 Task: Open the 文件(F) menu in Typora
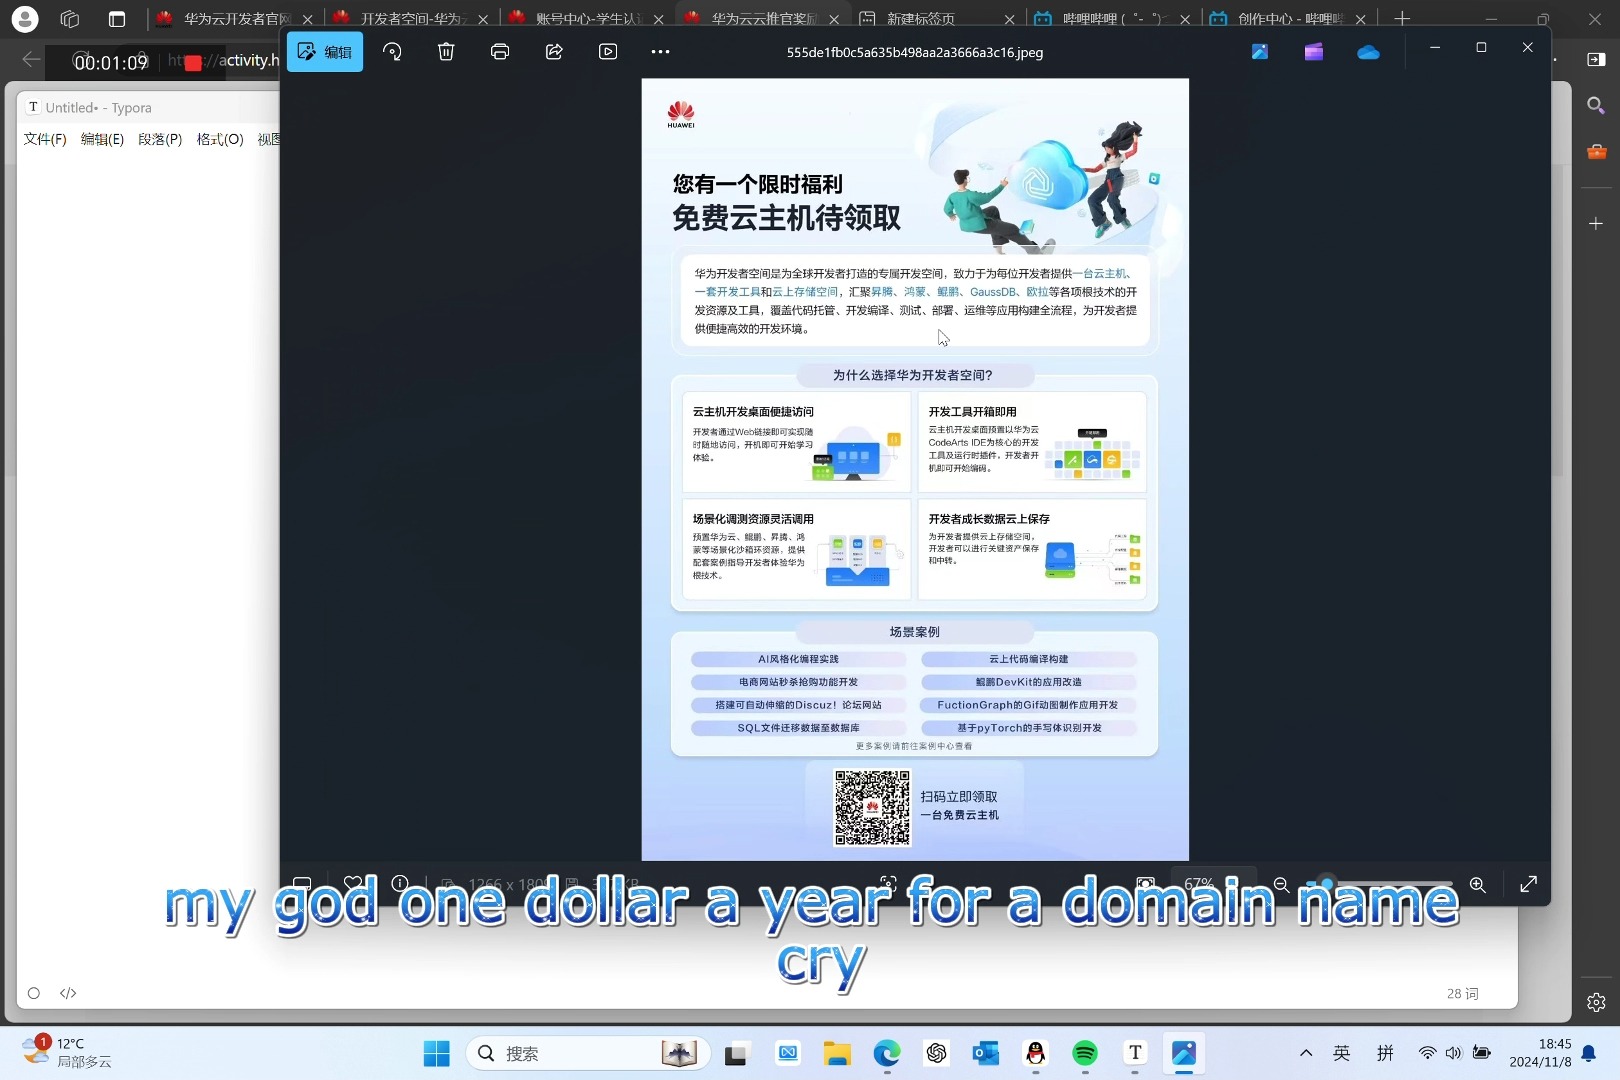pyautogui.click(x=45, y=139)
